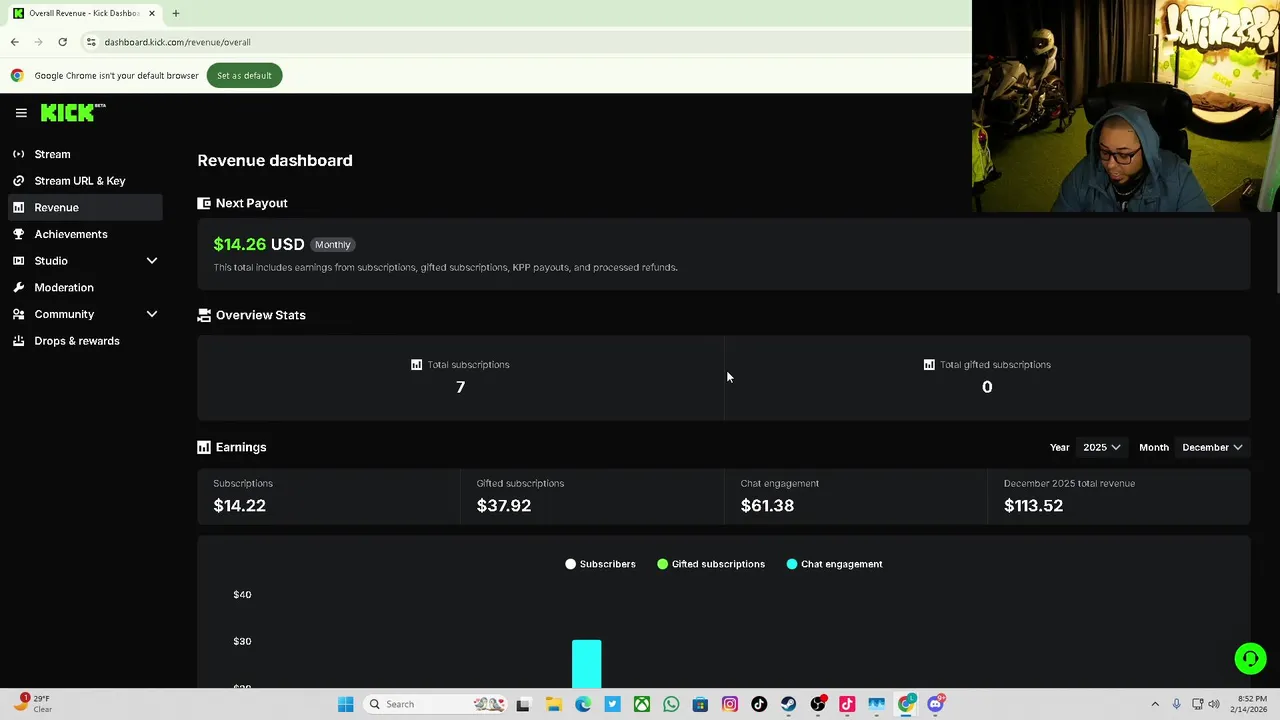Open Microsoft Store from the taskbar
Viewport: 1280px width, 720px height.
(x=700, y=704)
